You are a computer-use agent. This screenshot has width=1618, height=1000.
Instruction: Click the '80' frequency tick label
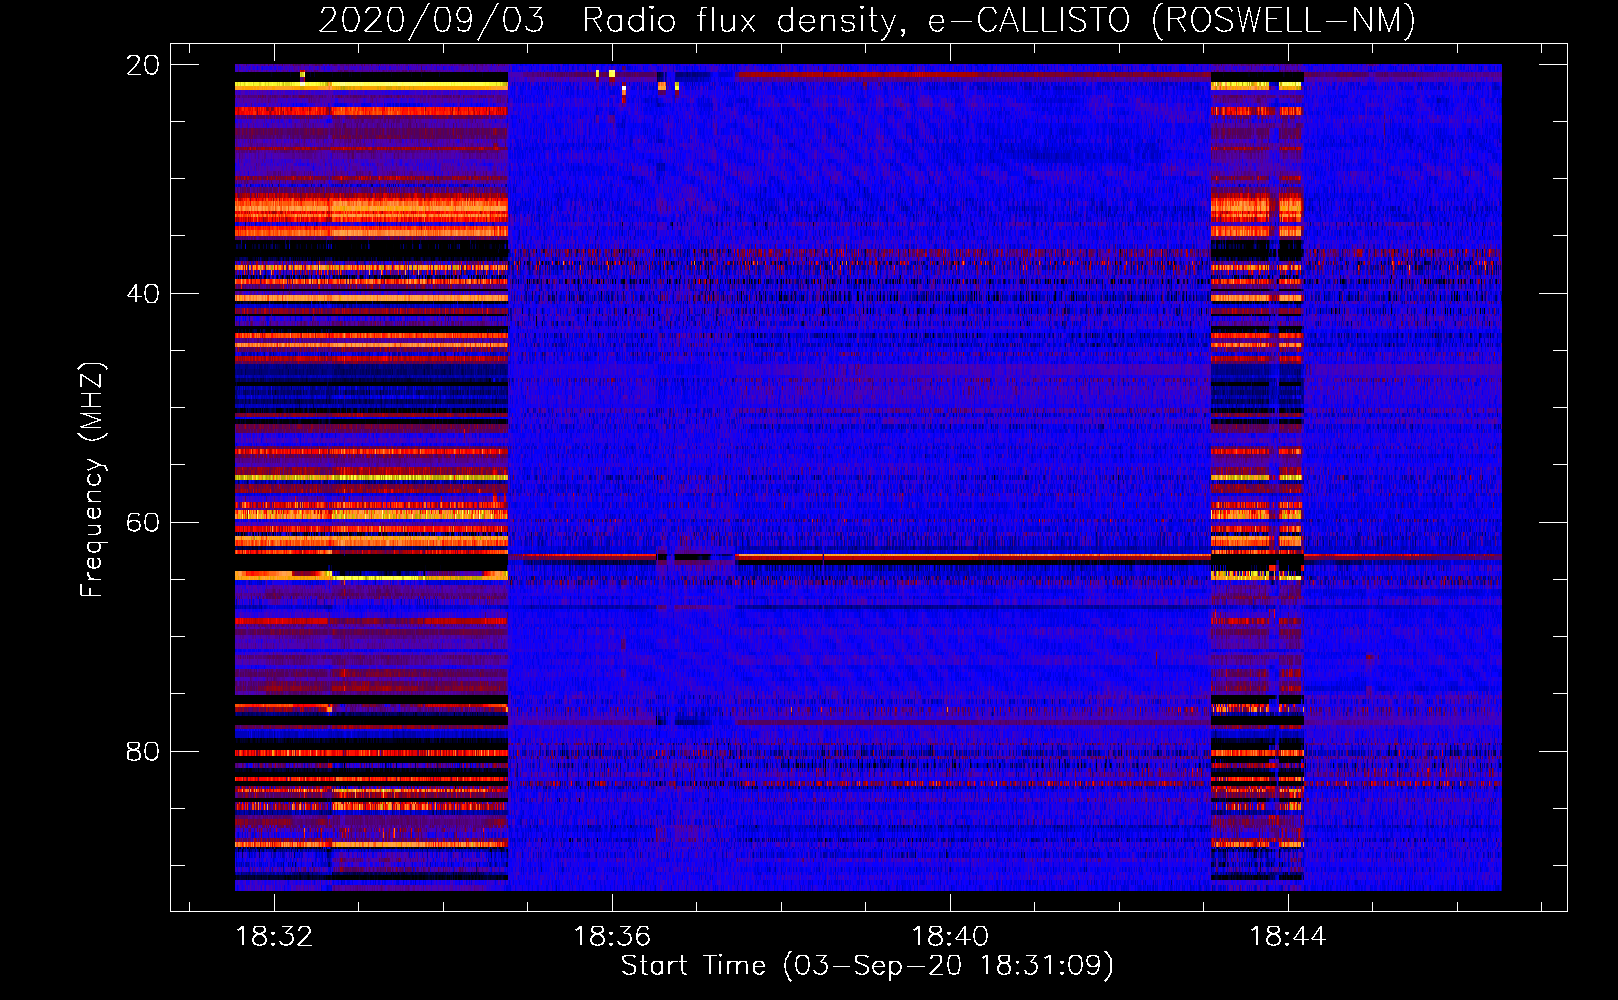(x=142, y=751)
